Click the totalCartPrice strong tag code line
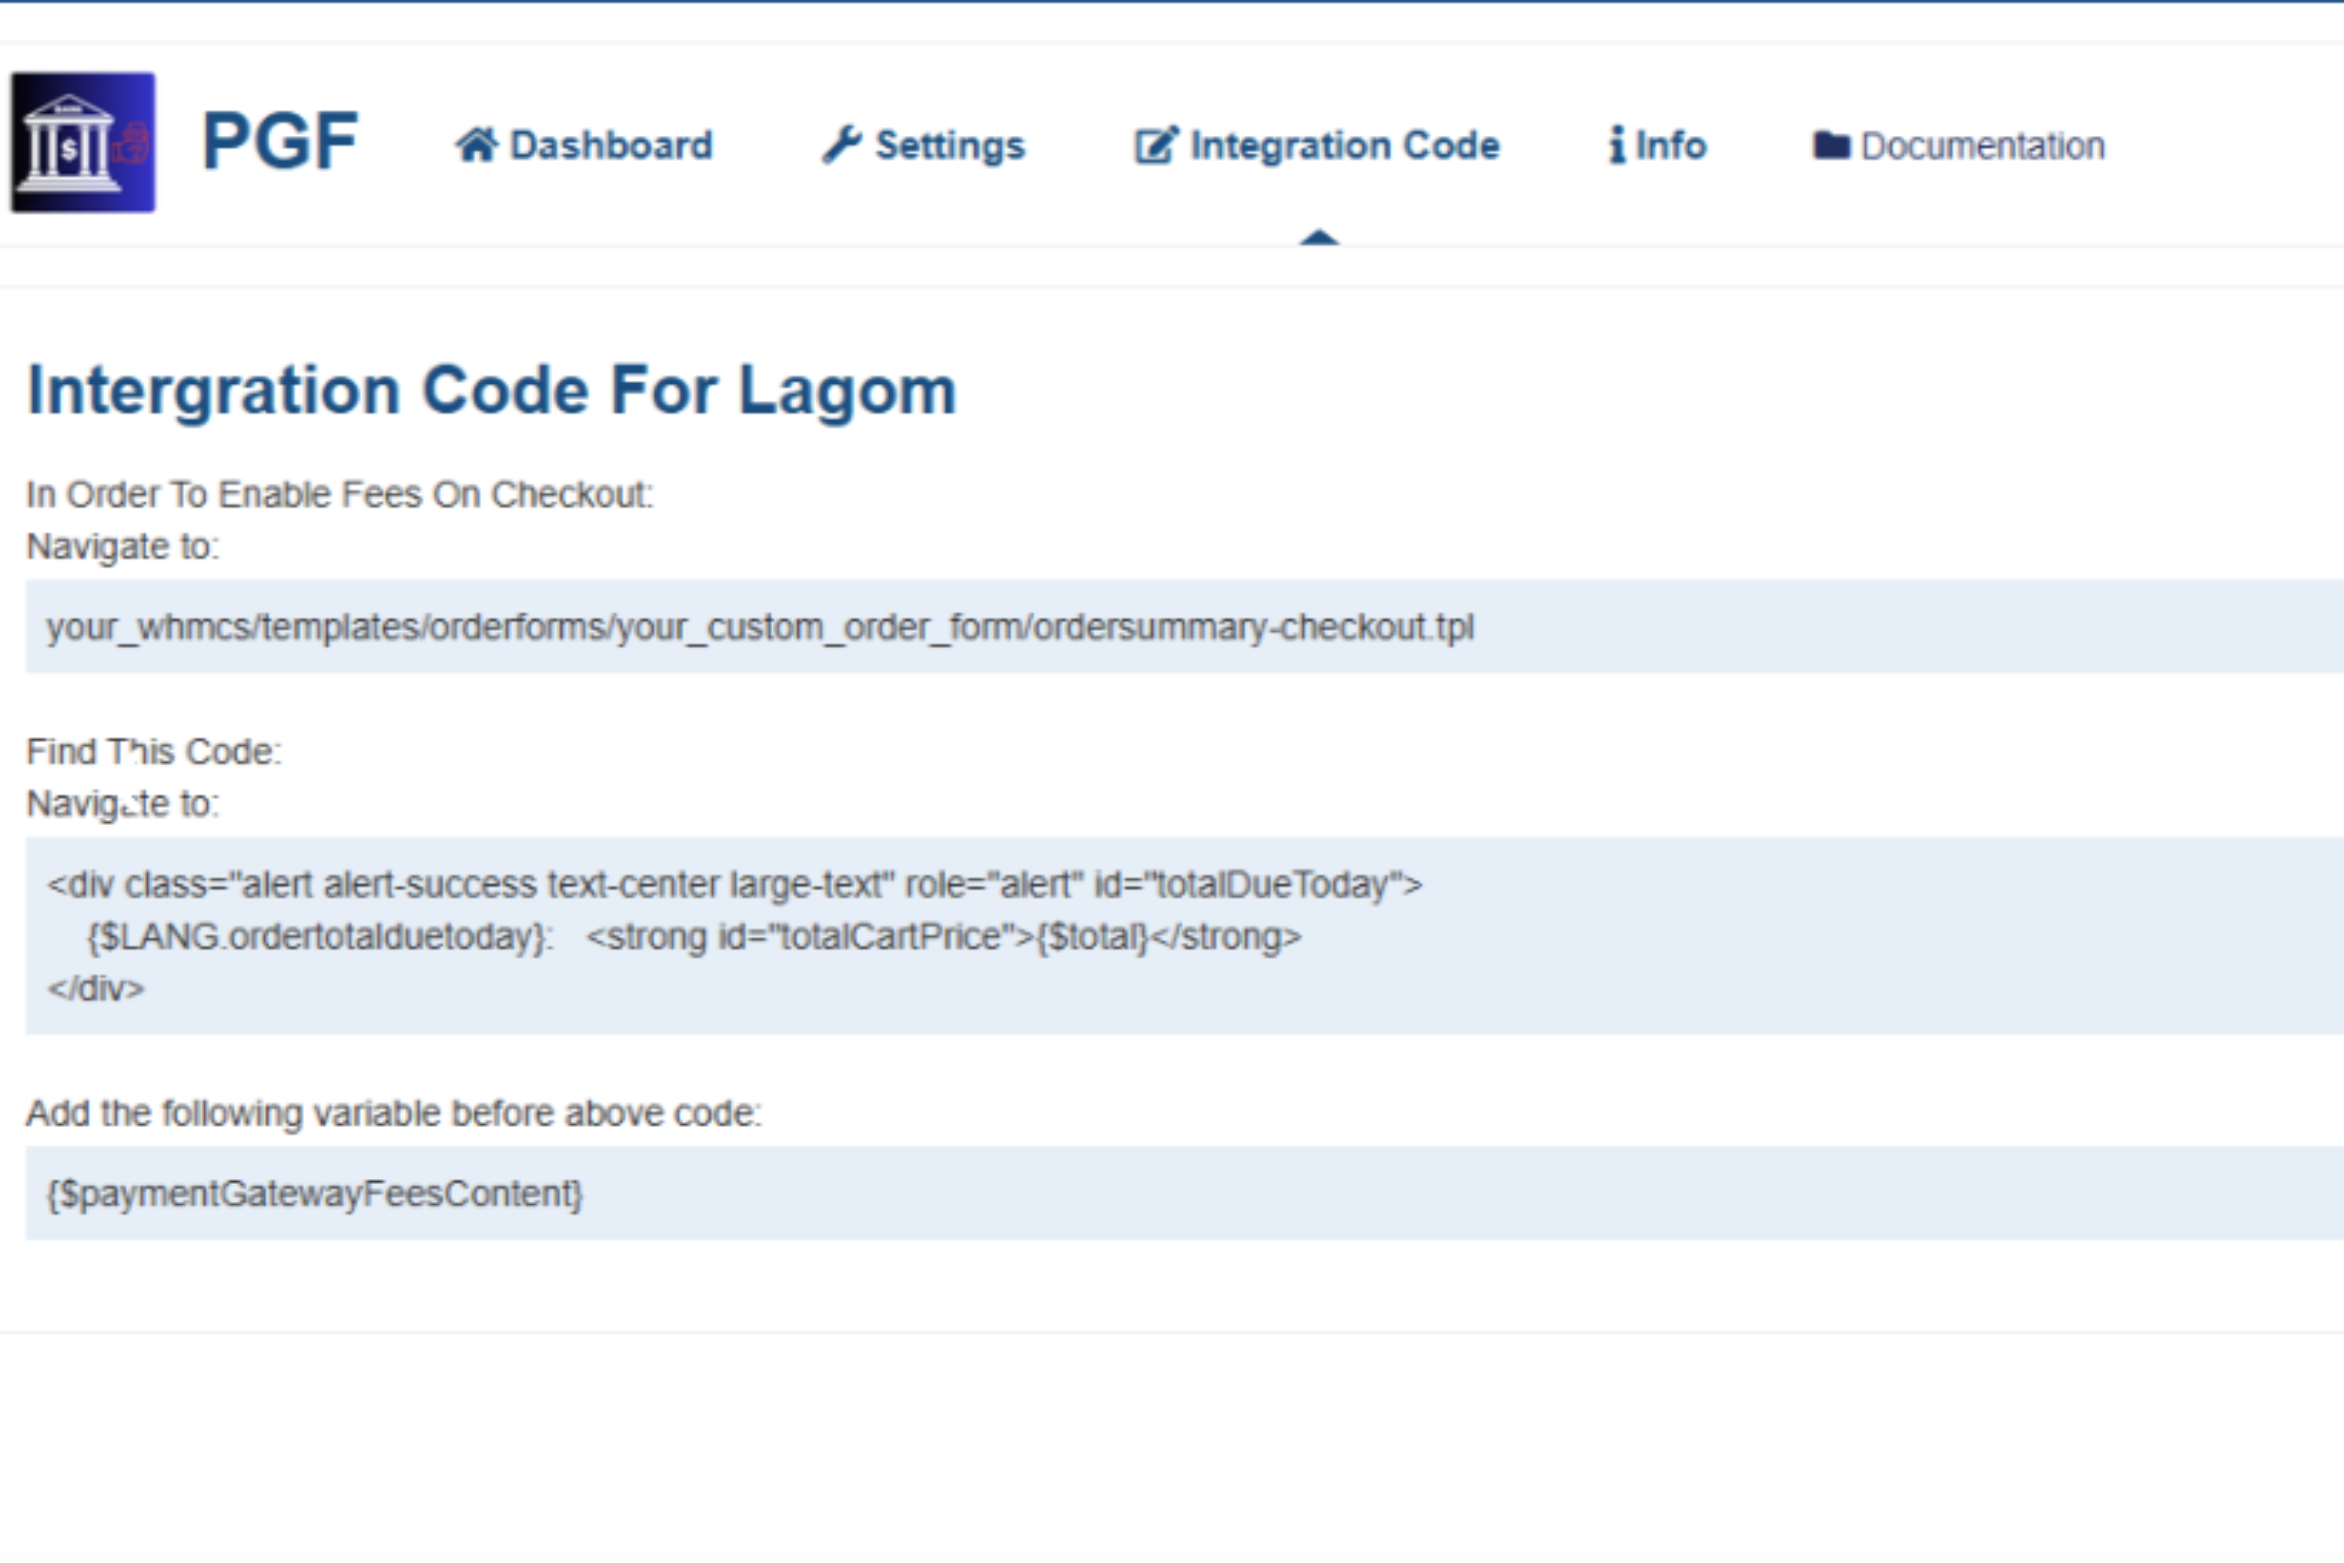This screenshot has height=1563, width=2344. (x=694, y=937)
